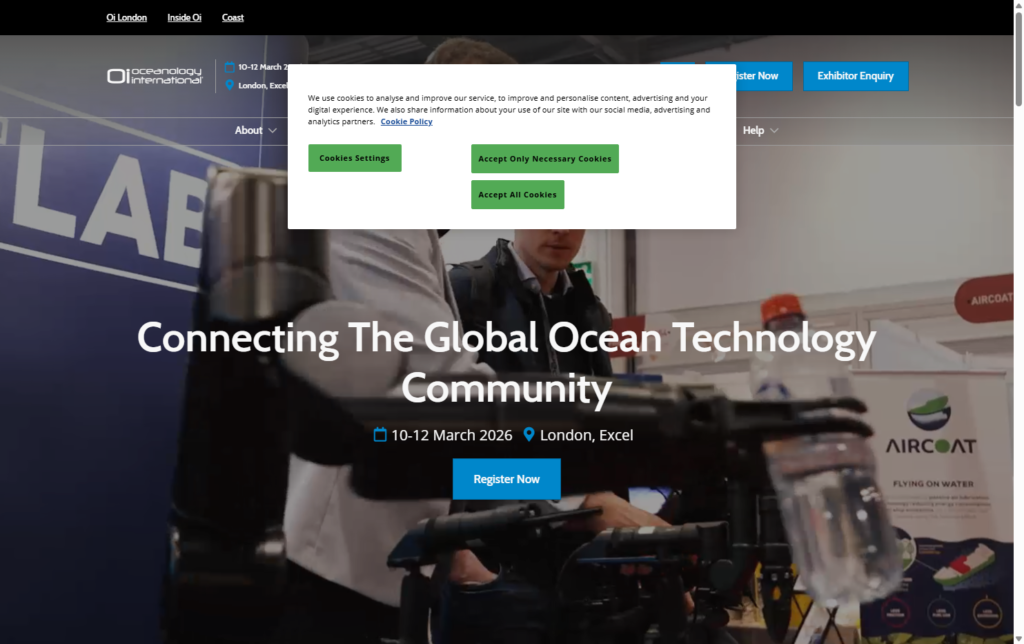Open Cookies Settings in the consent banner
Screen dimensions: 1024x644
coord(354,158)
